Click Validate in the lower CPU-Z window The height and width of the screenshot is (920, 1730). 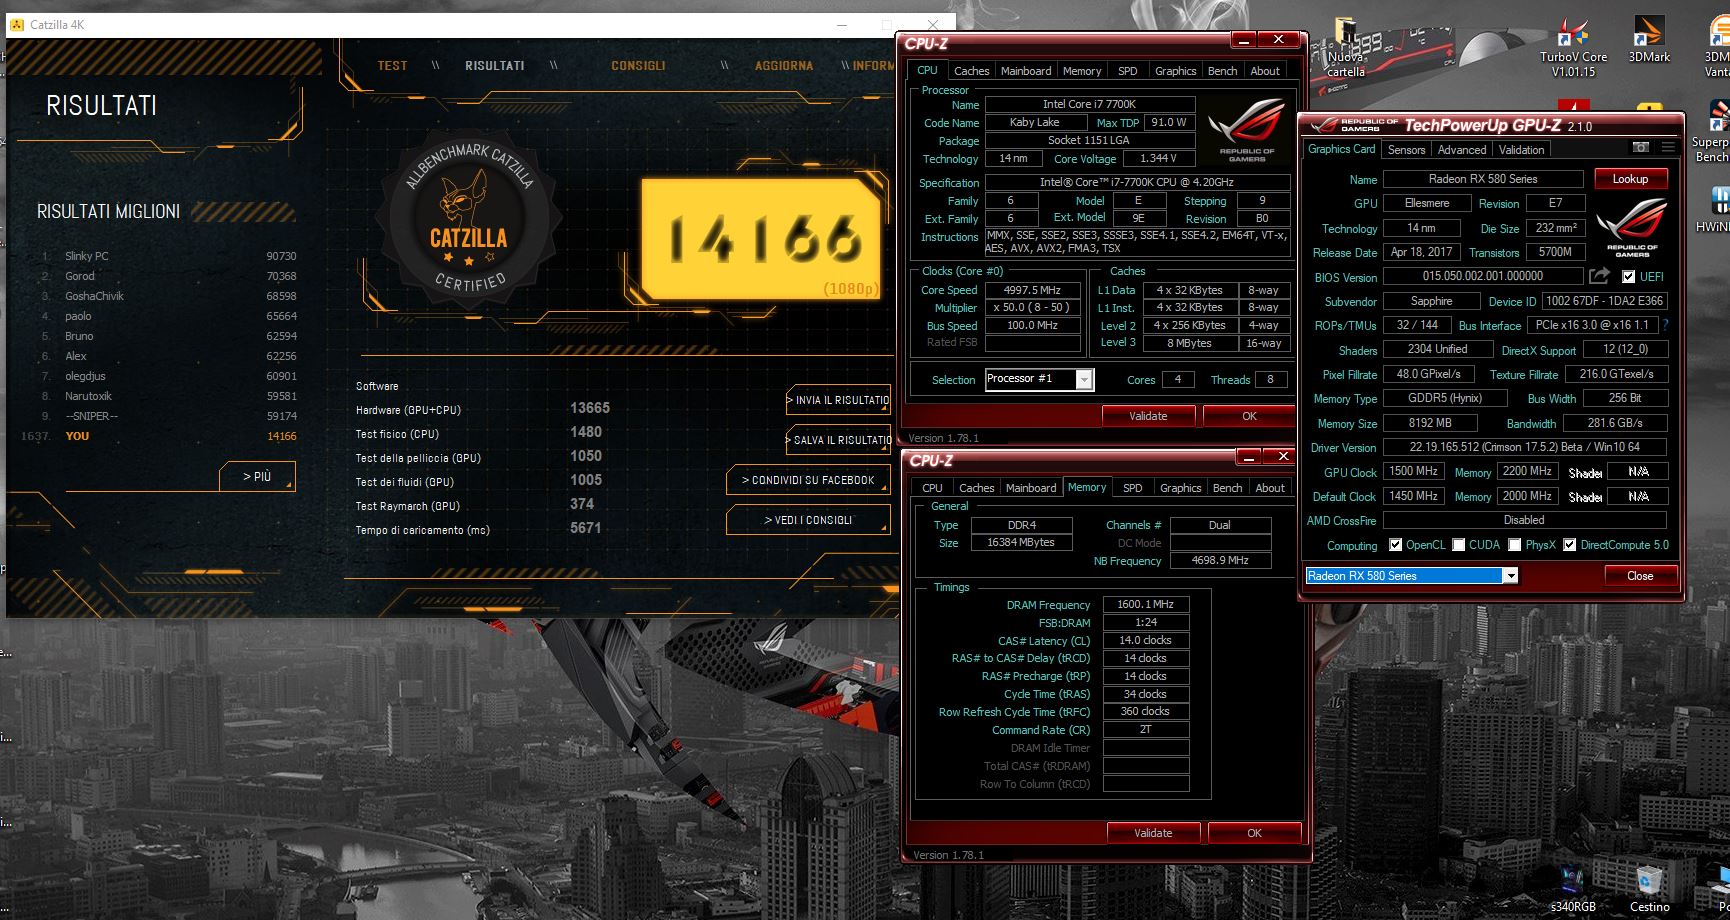click(x=1153, y=833)
